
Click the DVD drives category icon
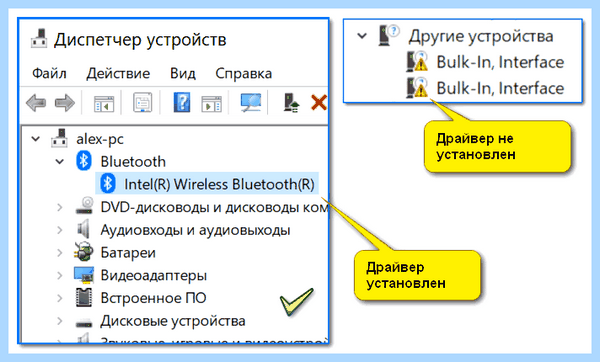(84, 205)
